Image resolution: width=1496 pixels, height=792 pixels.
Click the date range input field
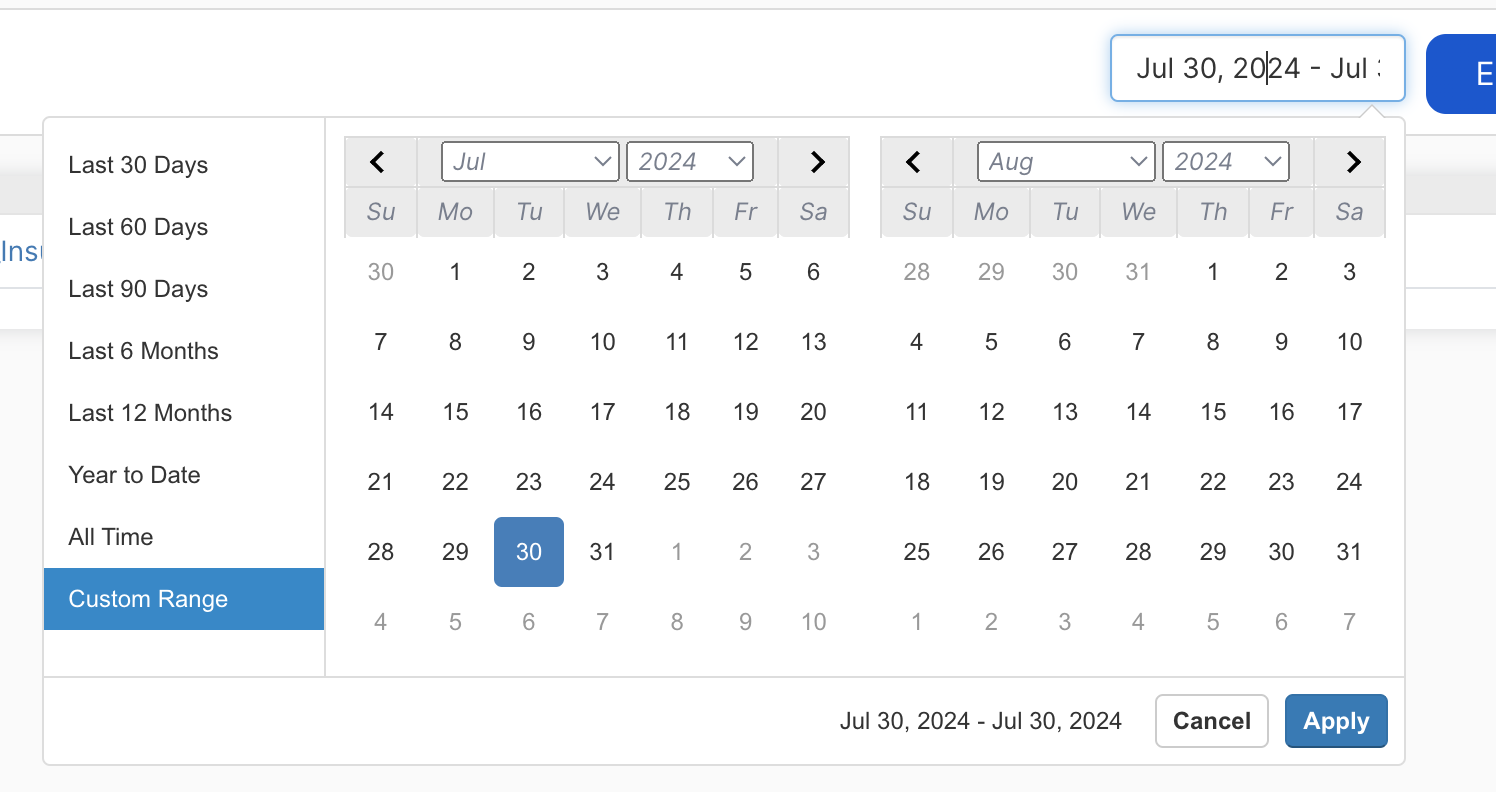(1257, 68)
